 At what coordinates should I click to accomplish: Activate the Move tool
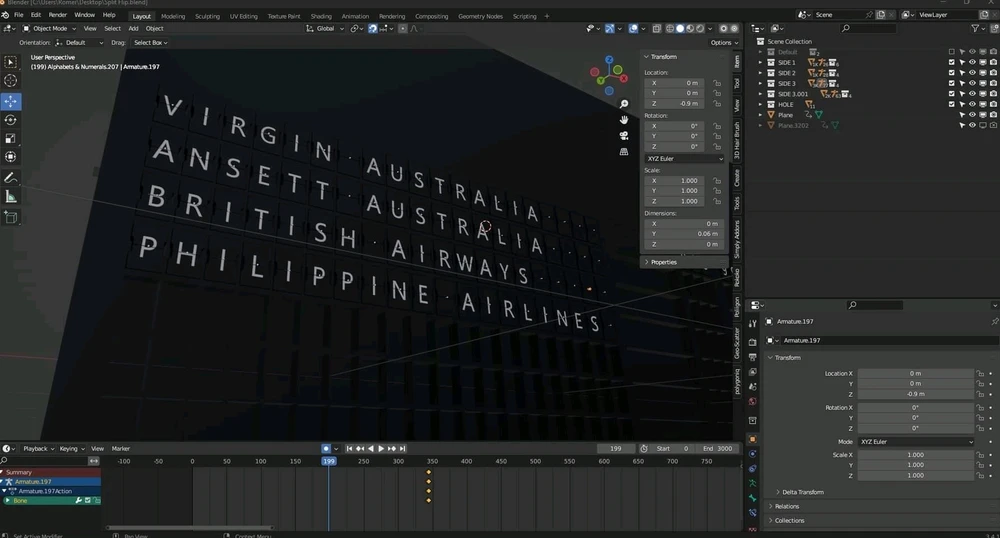[11, 101]
